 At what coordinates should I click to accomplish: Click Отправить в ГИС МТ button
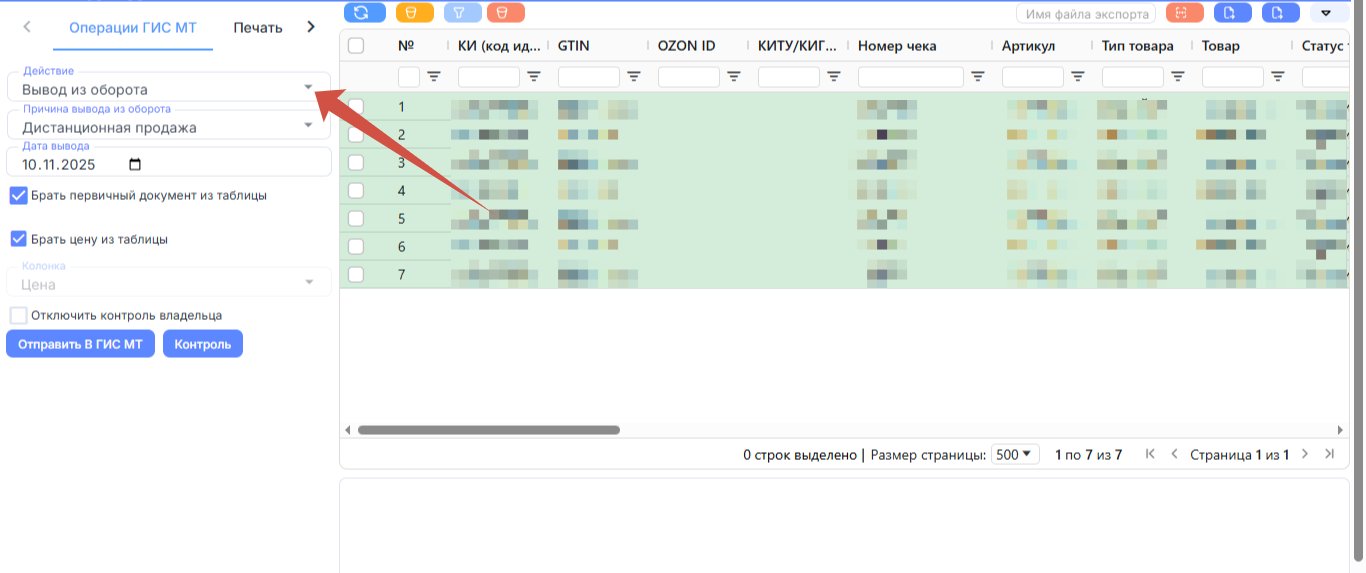point(80,344)
